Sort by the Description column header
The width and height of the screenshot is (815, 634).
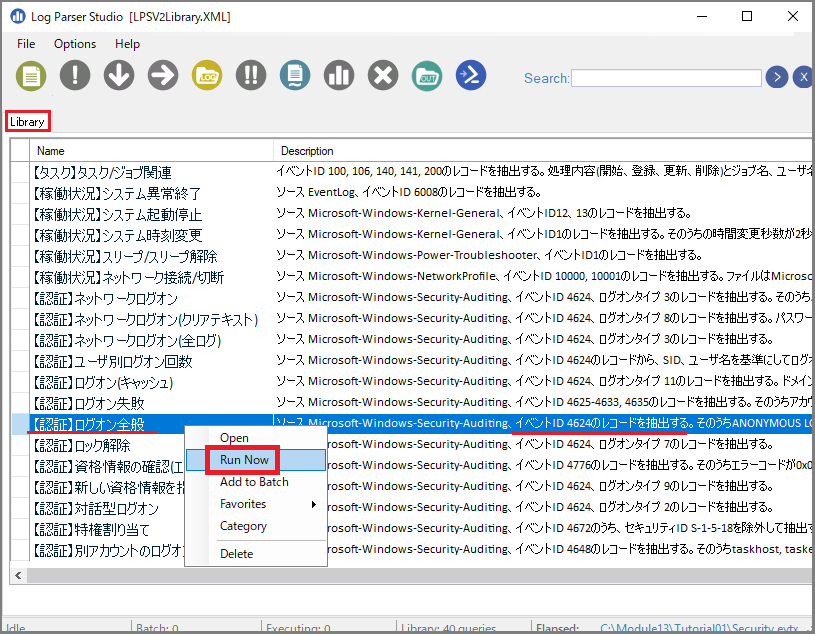click(544, 151)
